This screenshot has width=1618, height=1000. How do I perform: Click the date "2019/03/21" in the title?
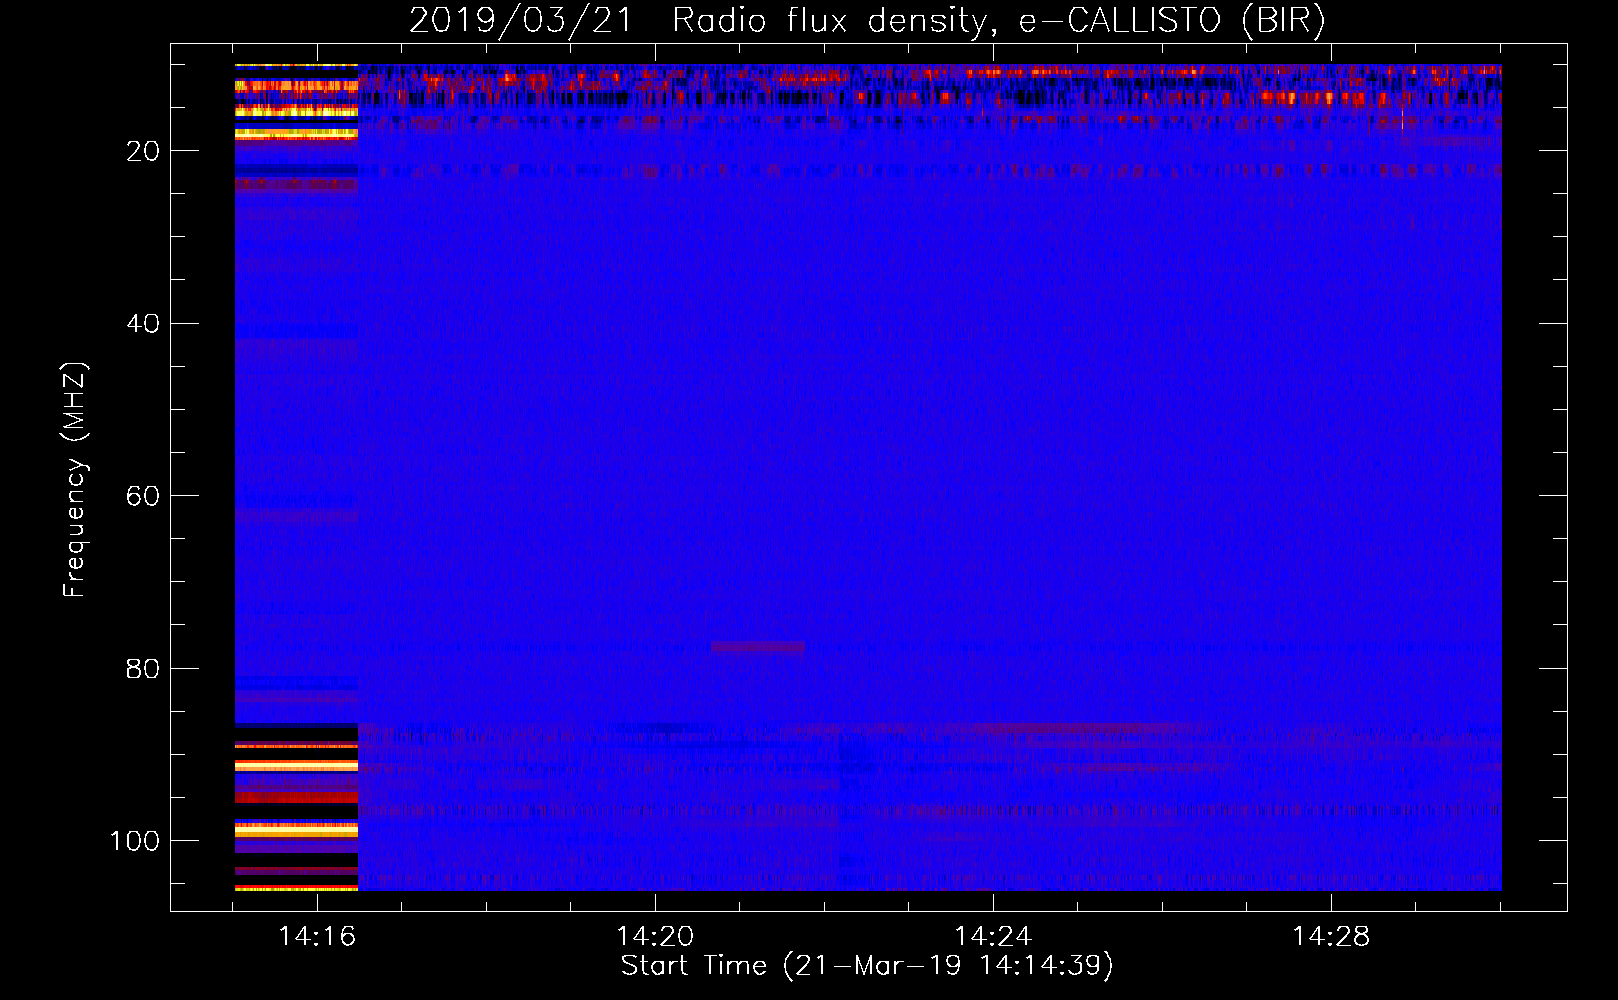click(521, 20)
